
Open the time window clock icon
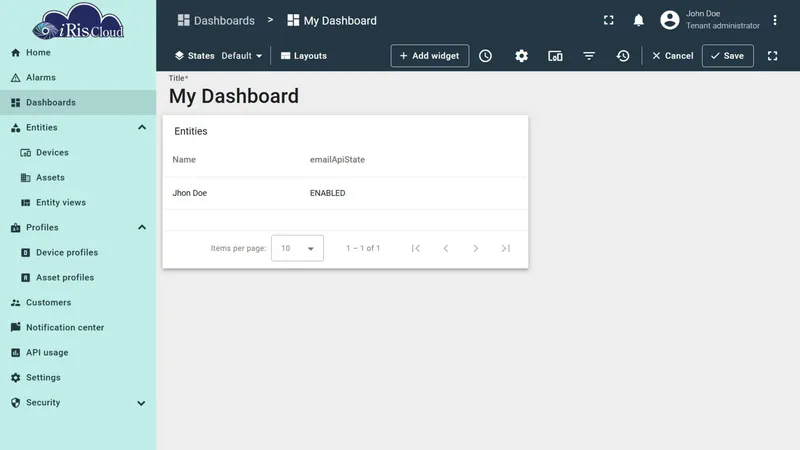pos(485,56)
